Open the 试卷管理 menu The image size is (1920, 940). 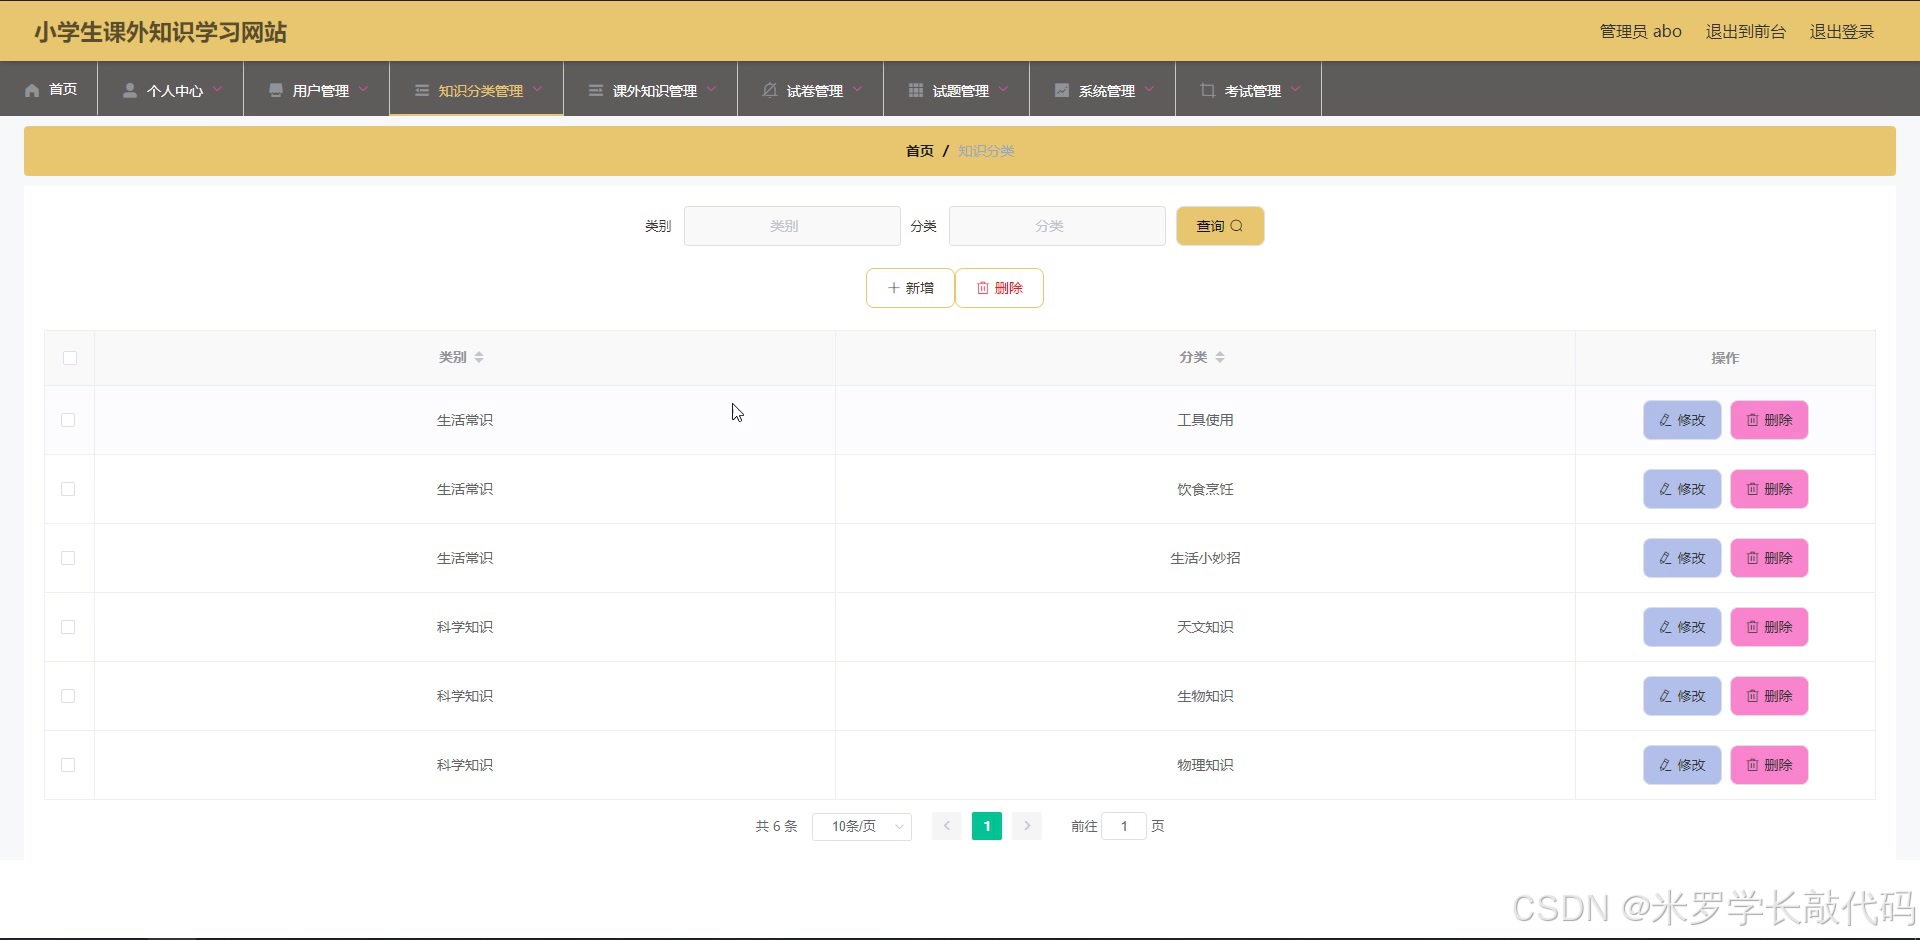coord(810,90)
